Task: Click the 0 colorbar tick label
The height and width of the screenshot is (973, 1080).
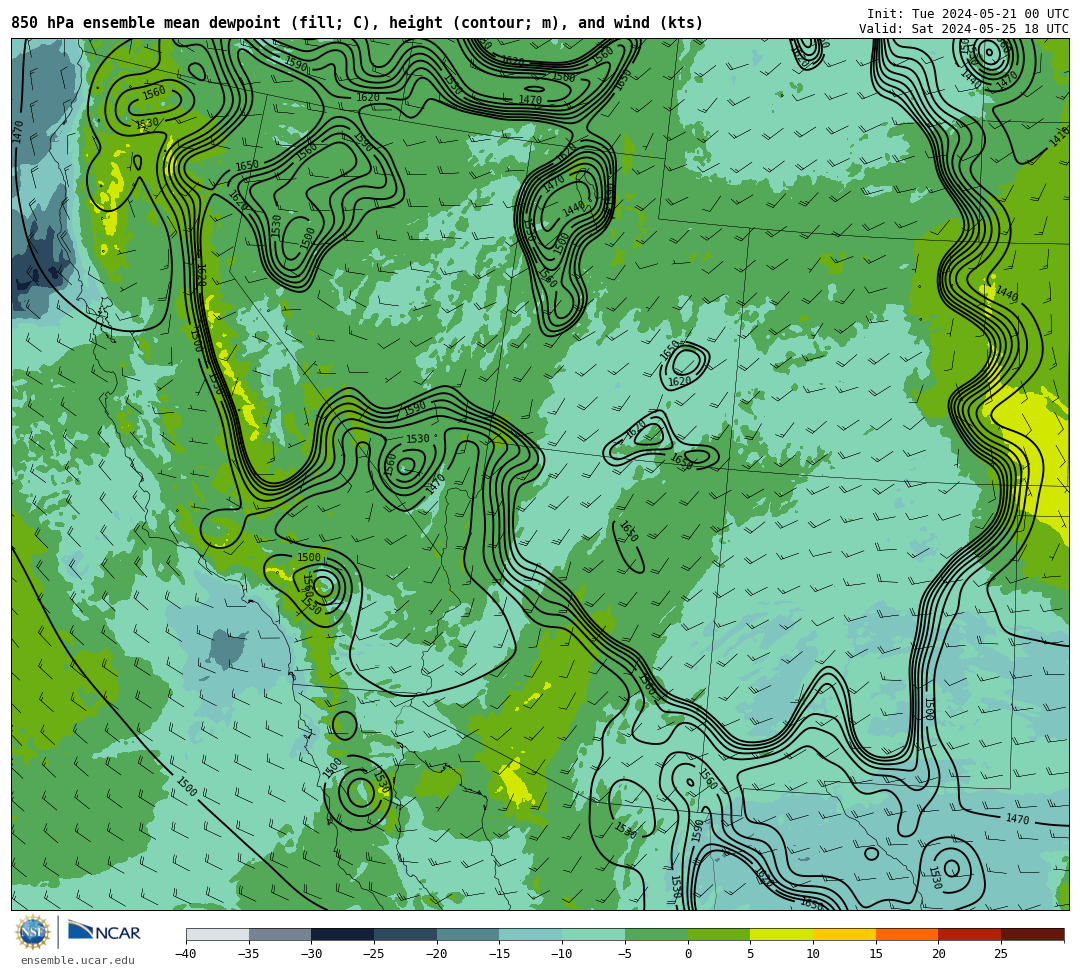Action: 688,954
